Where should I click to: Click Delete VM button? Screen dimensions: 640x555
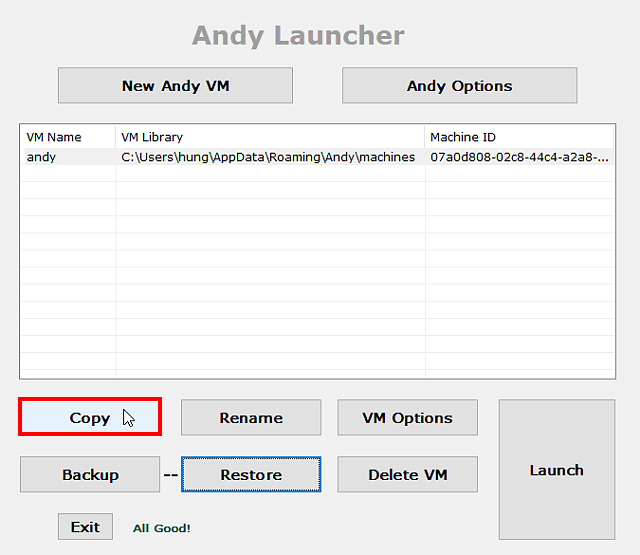407,474
